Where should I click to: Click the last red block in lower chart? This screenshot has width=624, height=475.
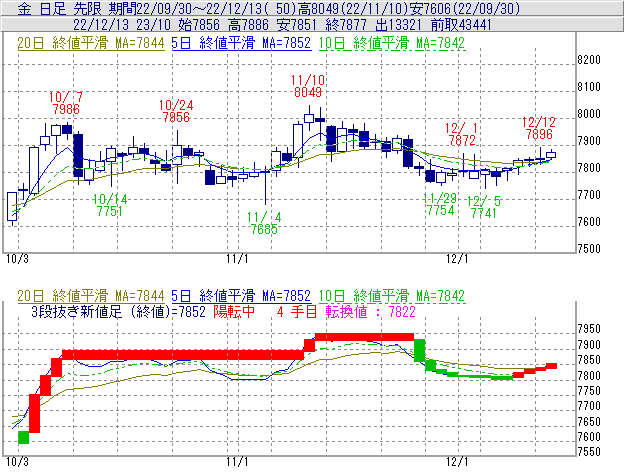pyautogui.click(x=551, y=366)
